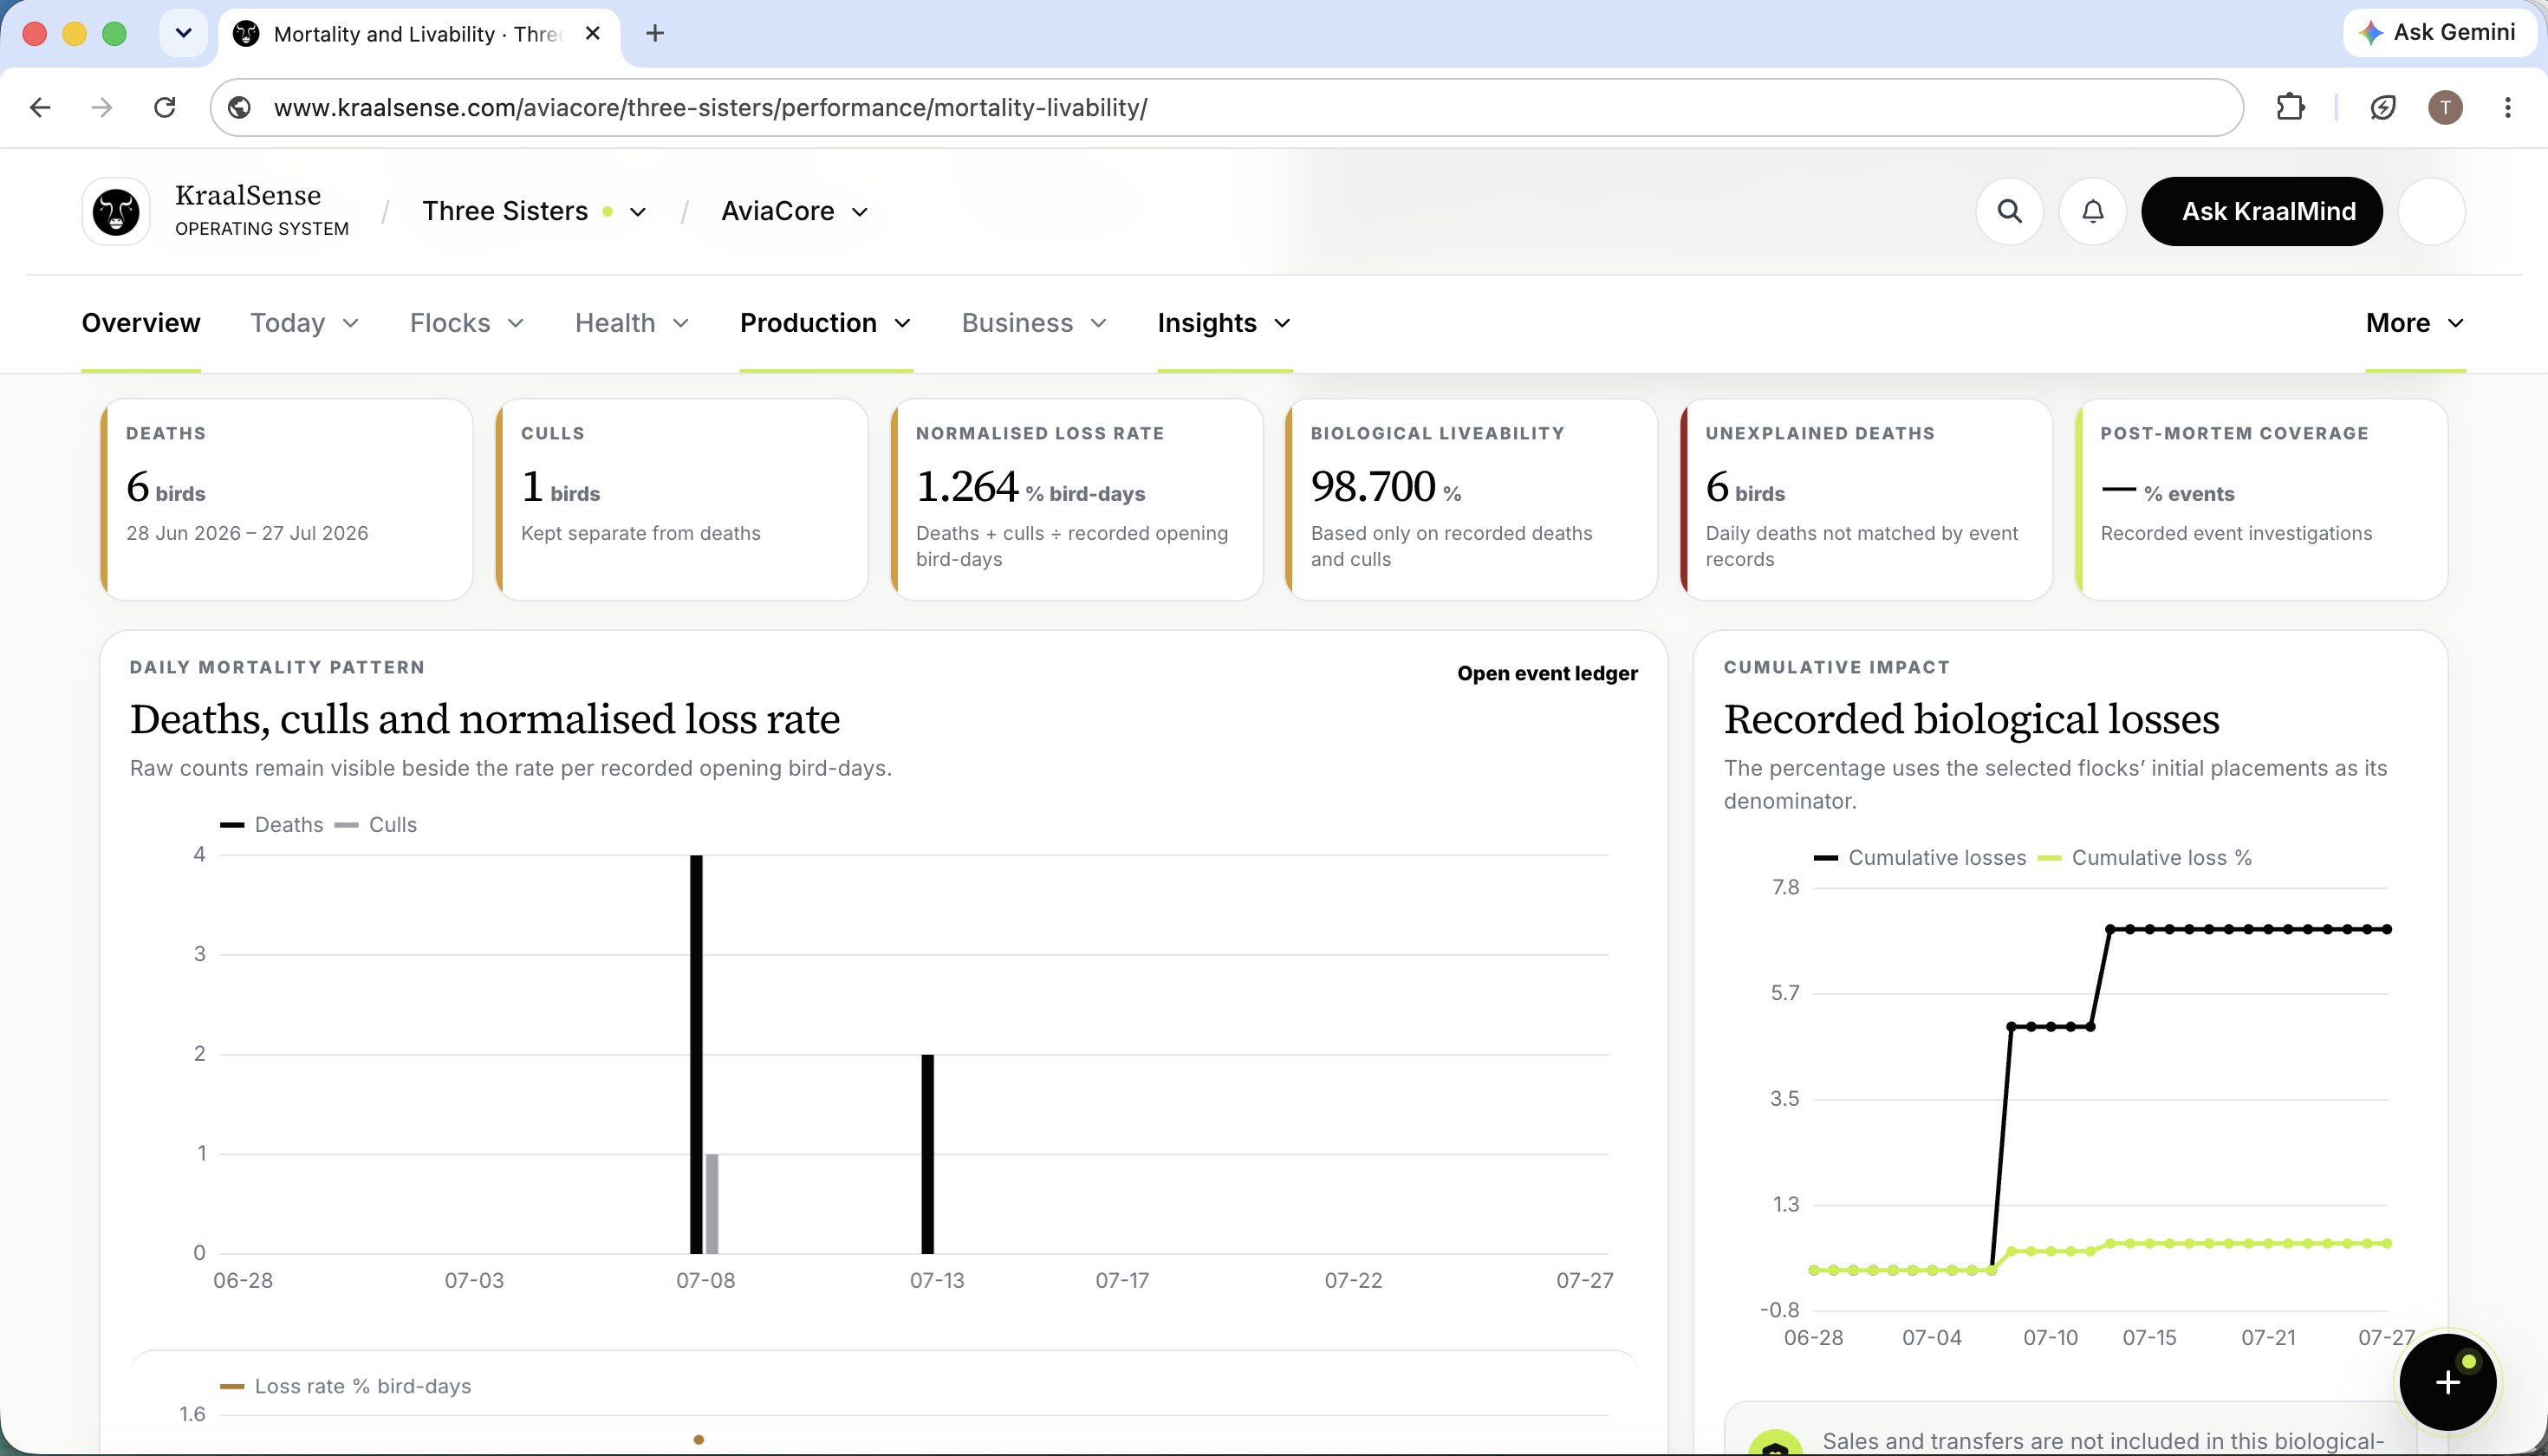Viewport: 2548px width, 1456px height.
Task: Open the More menu
Action: [x=2415, y=323]
